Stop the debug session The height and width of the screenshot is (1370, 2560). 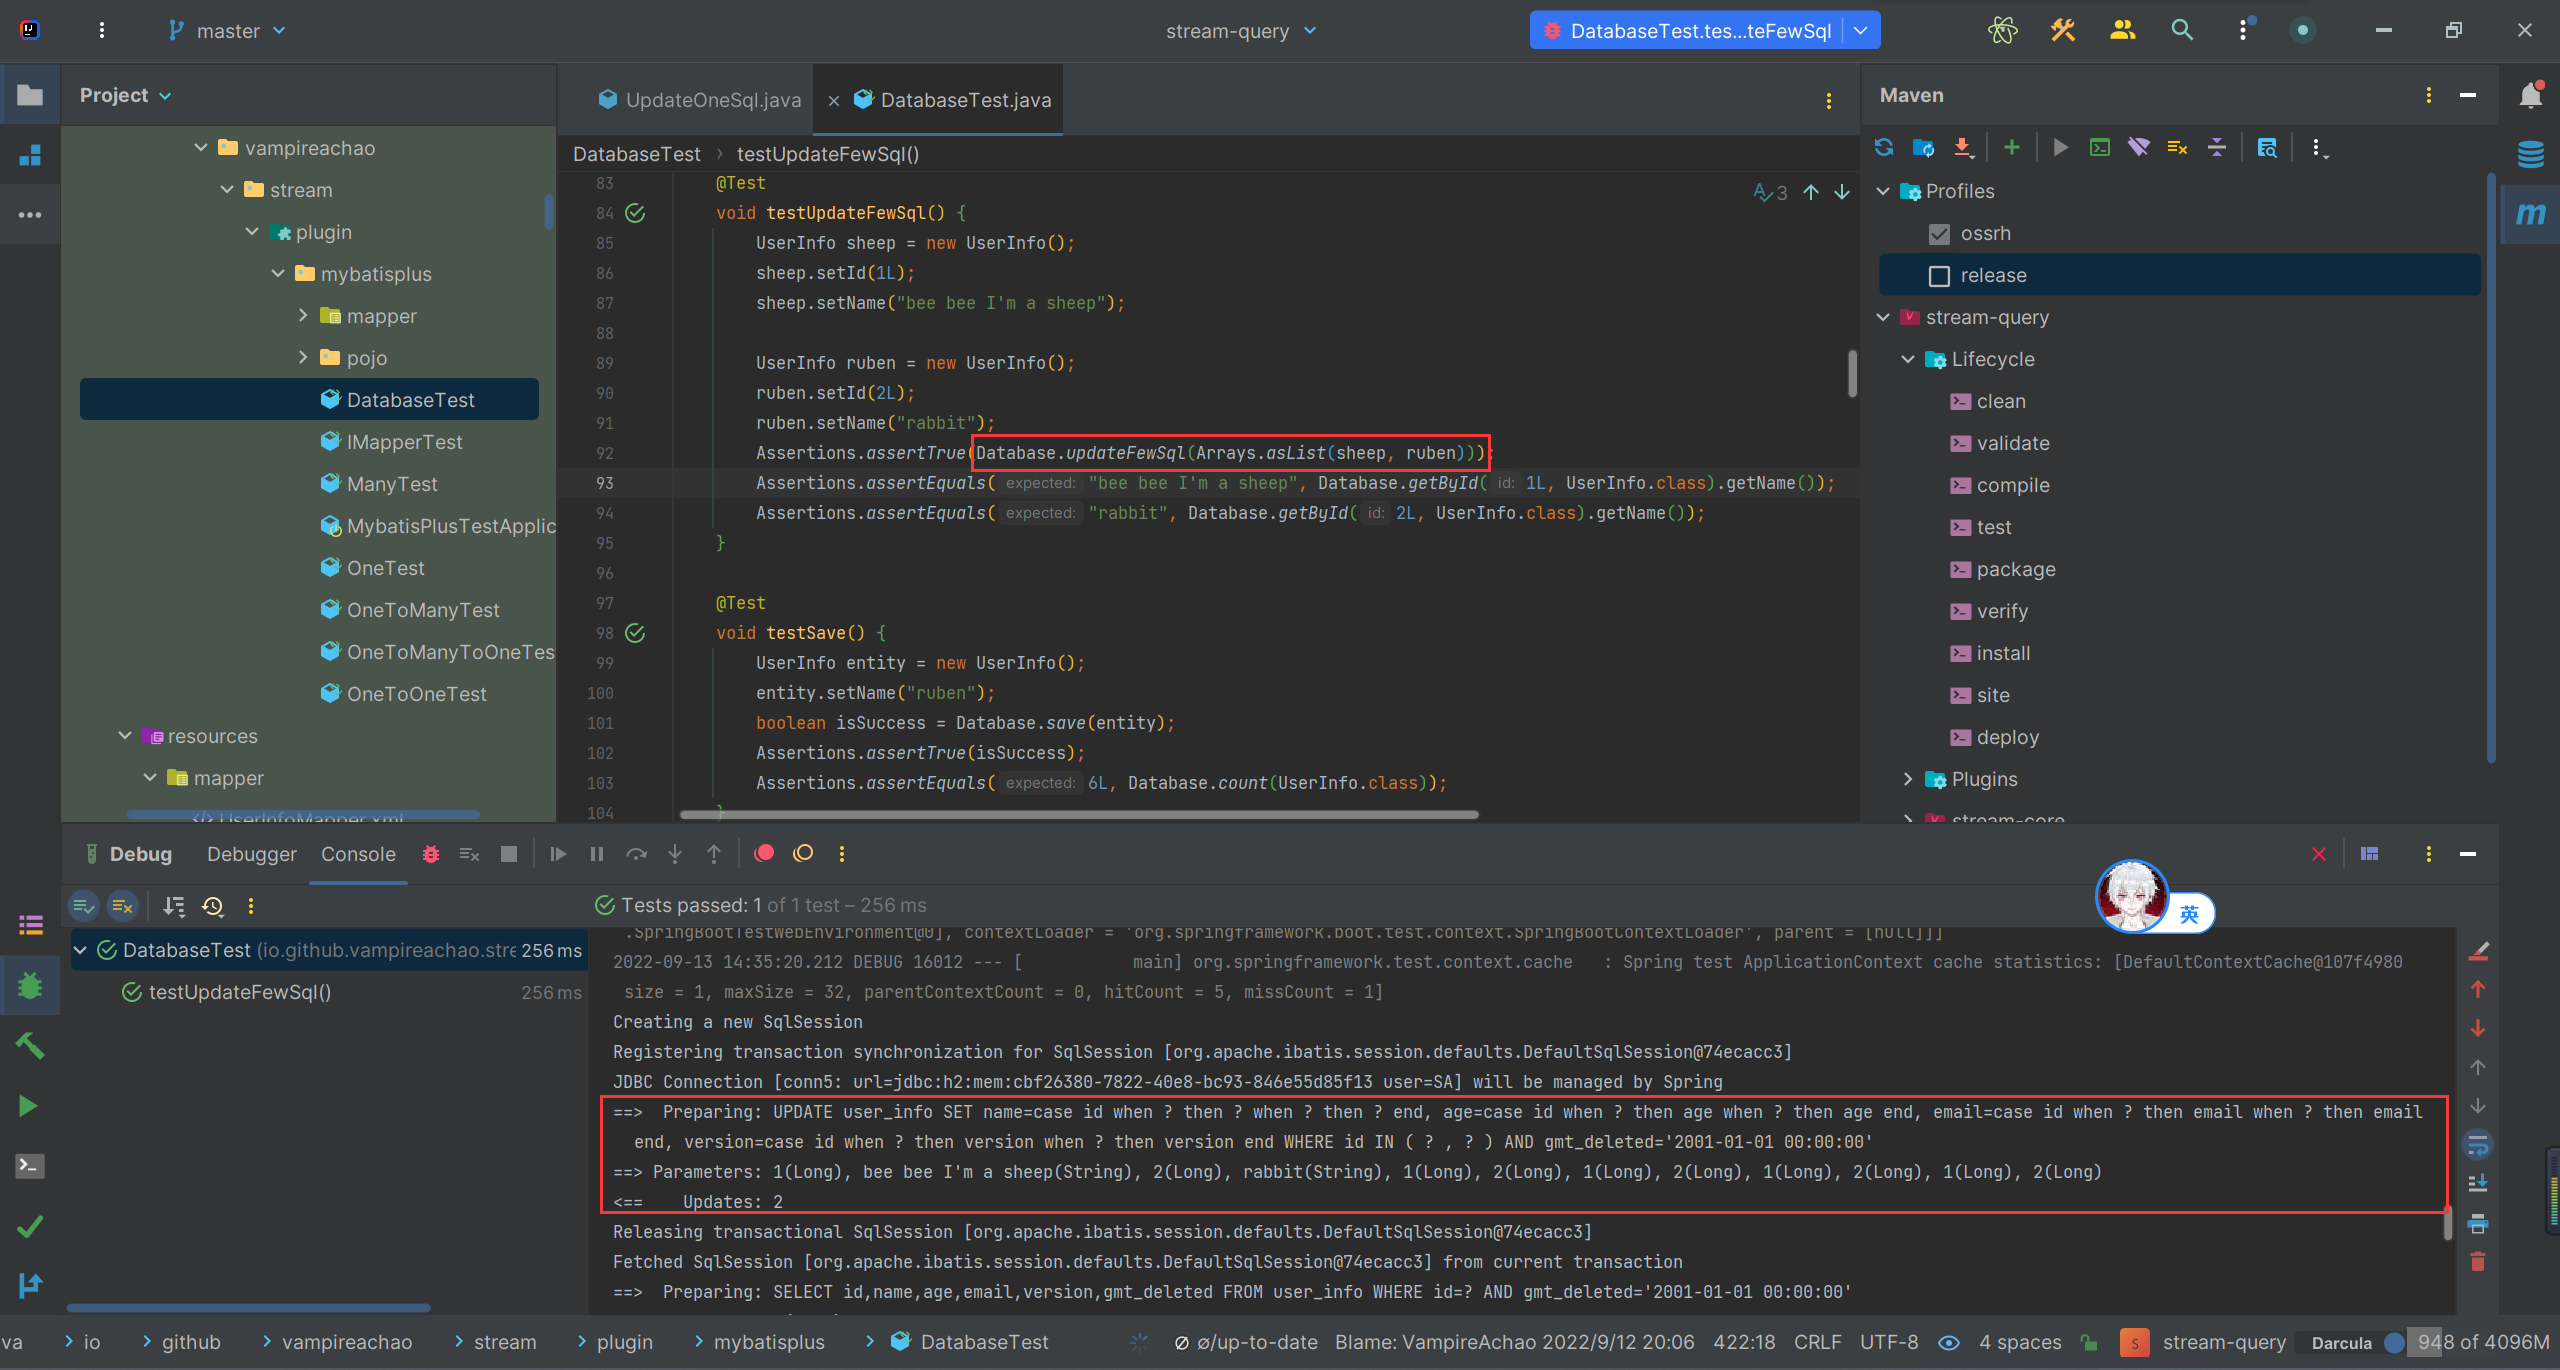(x=509, y=854)
